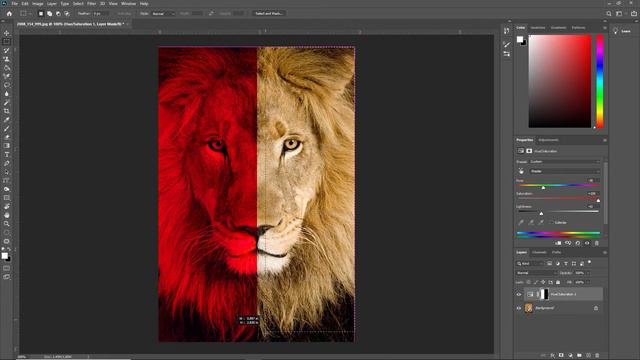Open the File menu

pos(15,4)
